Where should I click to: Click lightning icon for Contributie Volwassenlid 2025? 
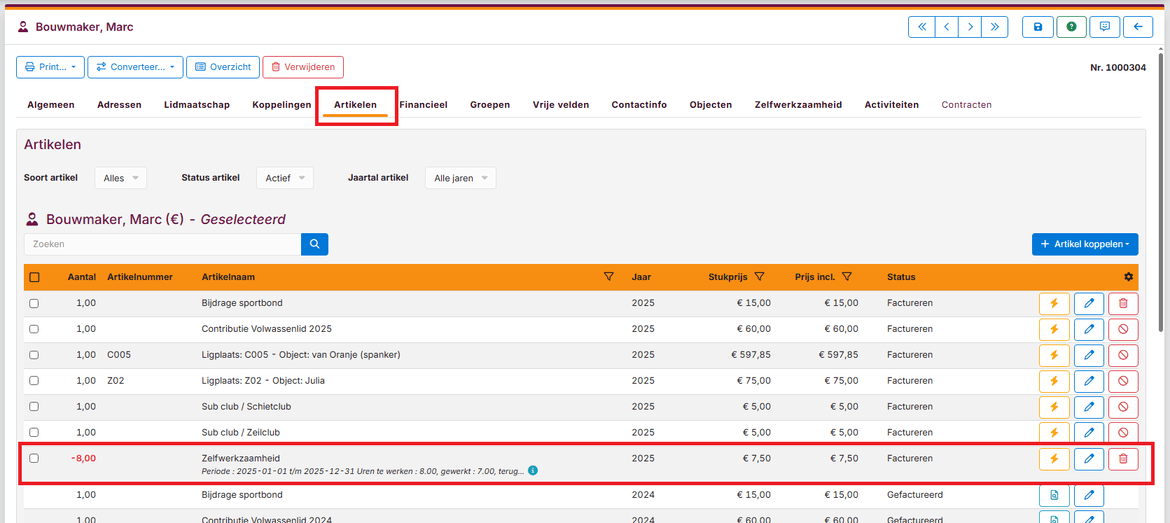pyautogui.click(x=1054, y=329)
